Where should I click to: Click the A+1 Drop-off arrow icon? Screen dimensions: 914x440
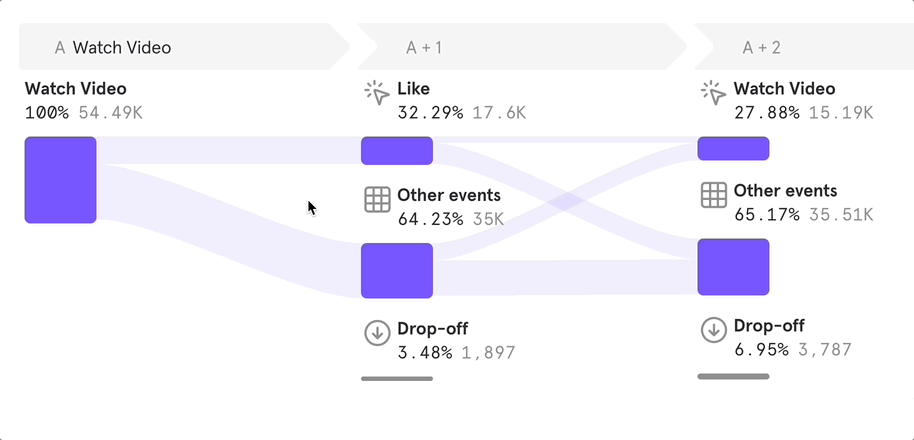pos(377,333)
